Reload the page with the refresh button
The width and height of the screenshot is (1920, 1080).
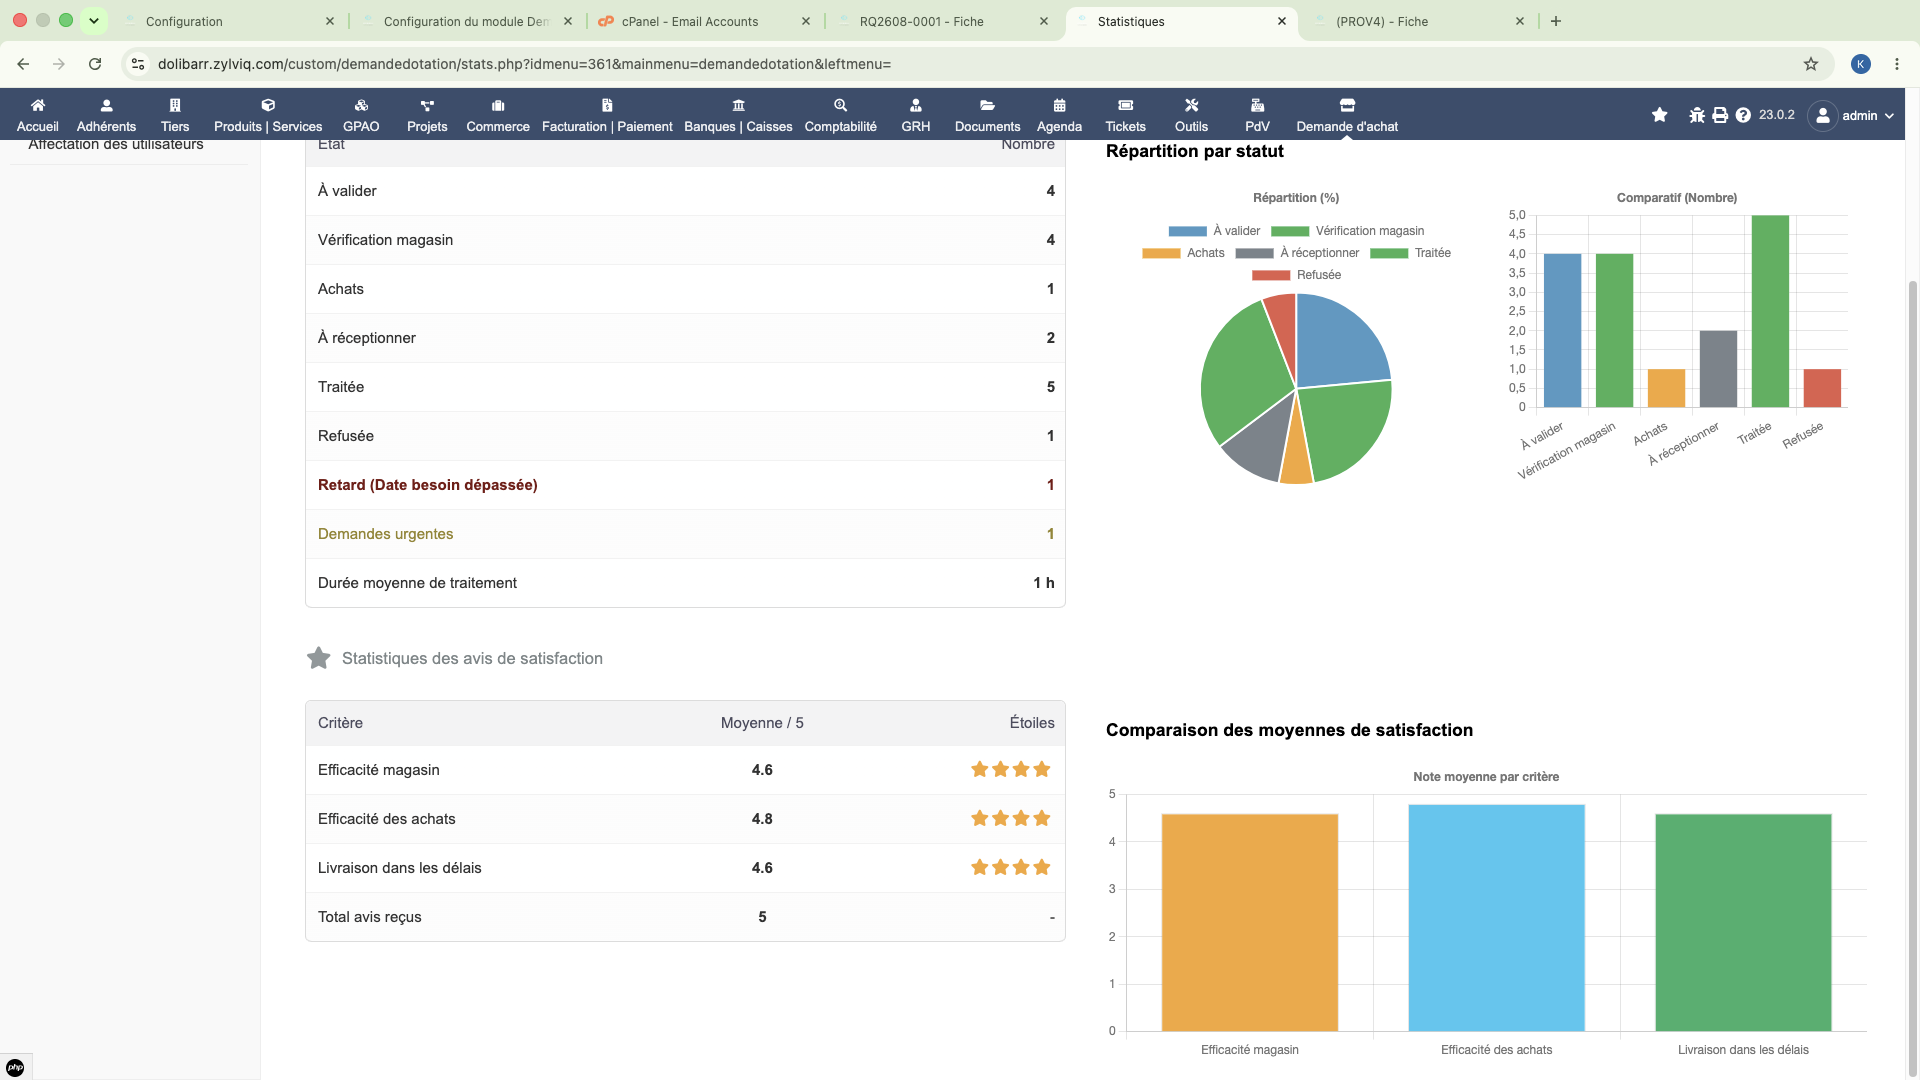pyautogui.click(x=95, y=64)
